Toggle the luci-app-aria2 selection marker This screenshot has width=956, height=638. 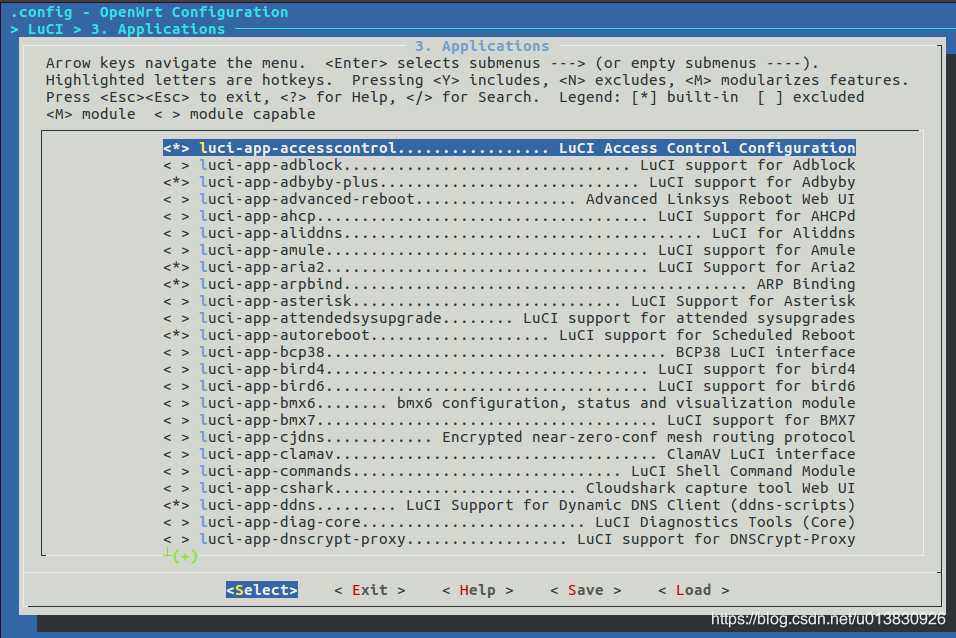(176, 267)
